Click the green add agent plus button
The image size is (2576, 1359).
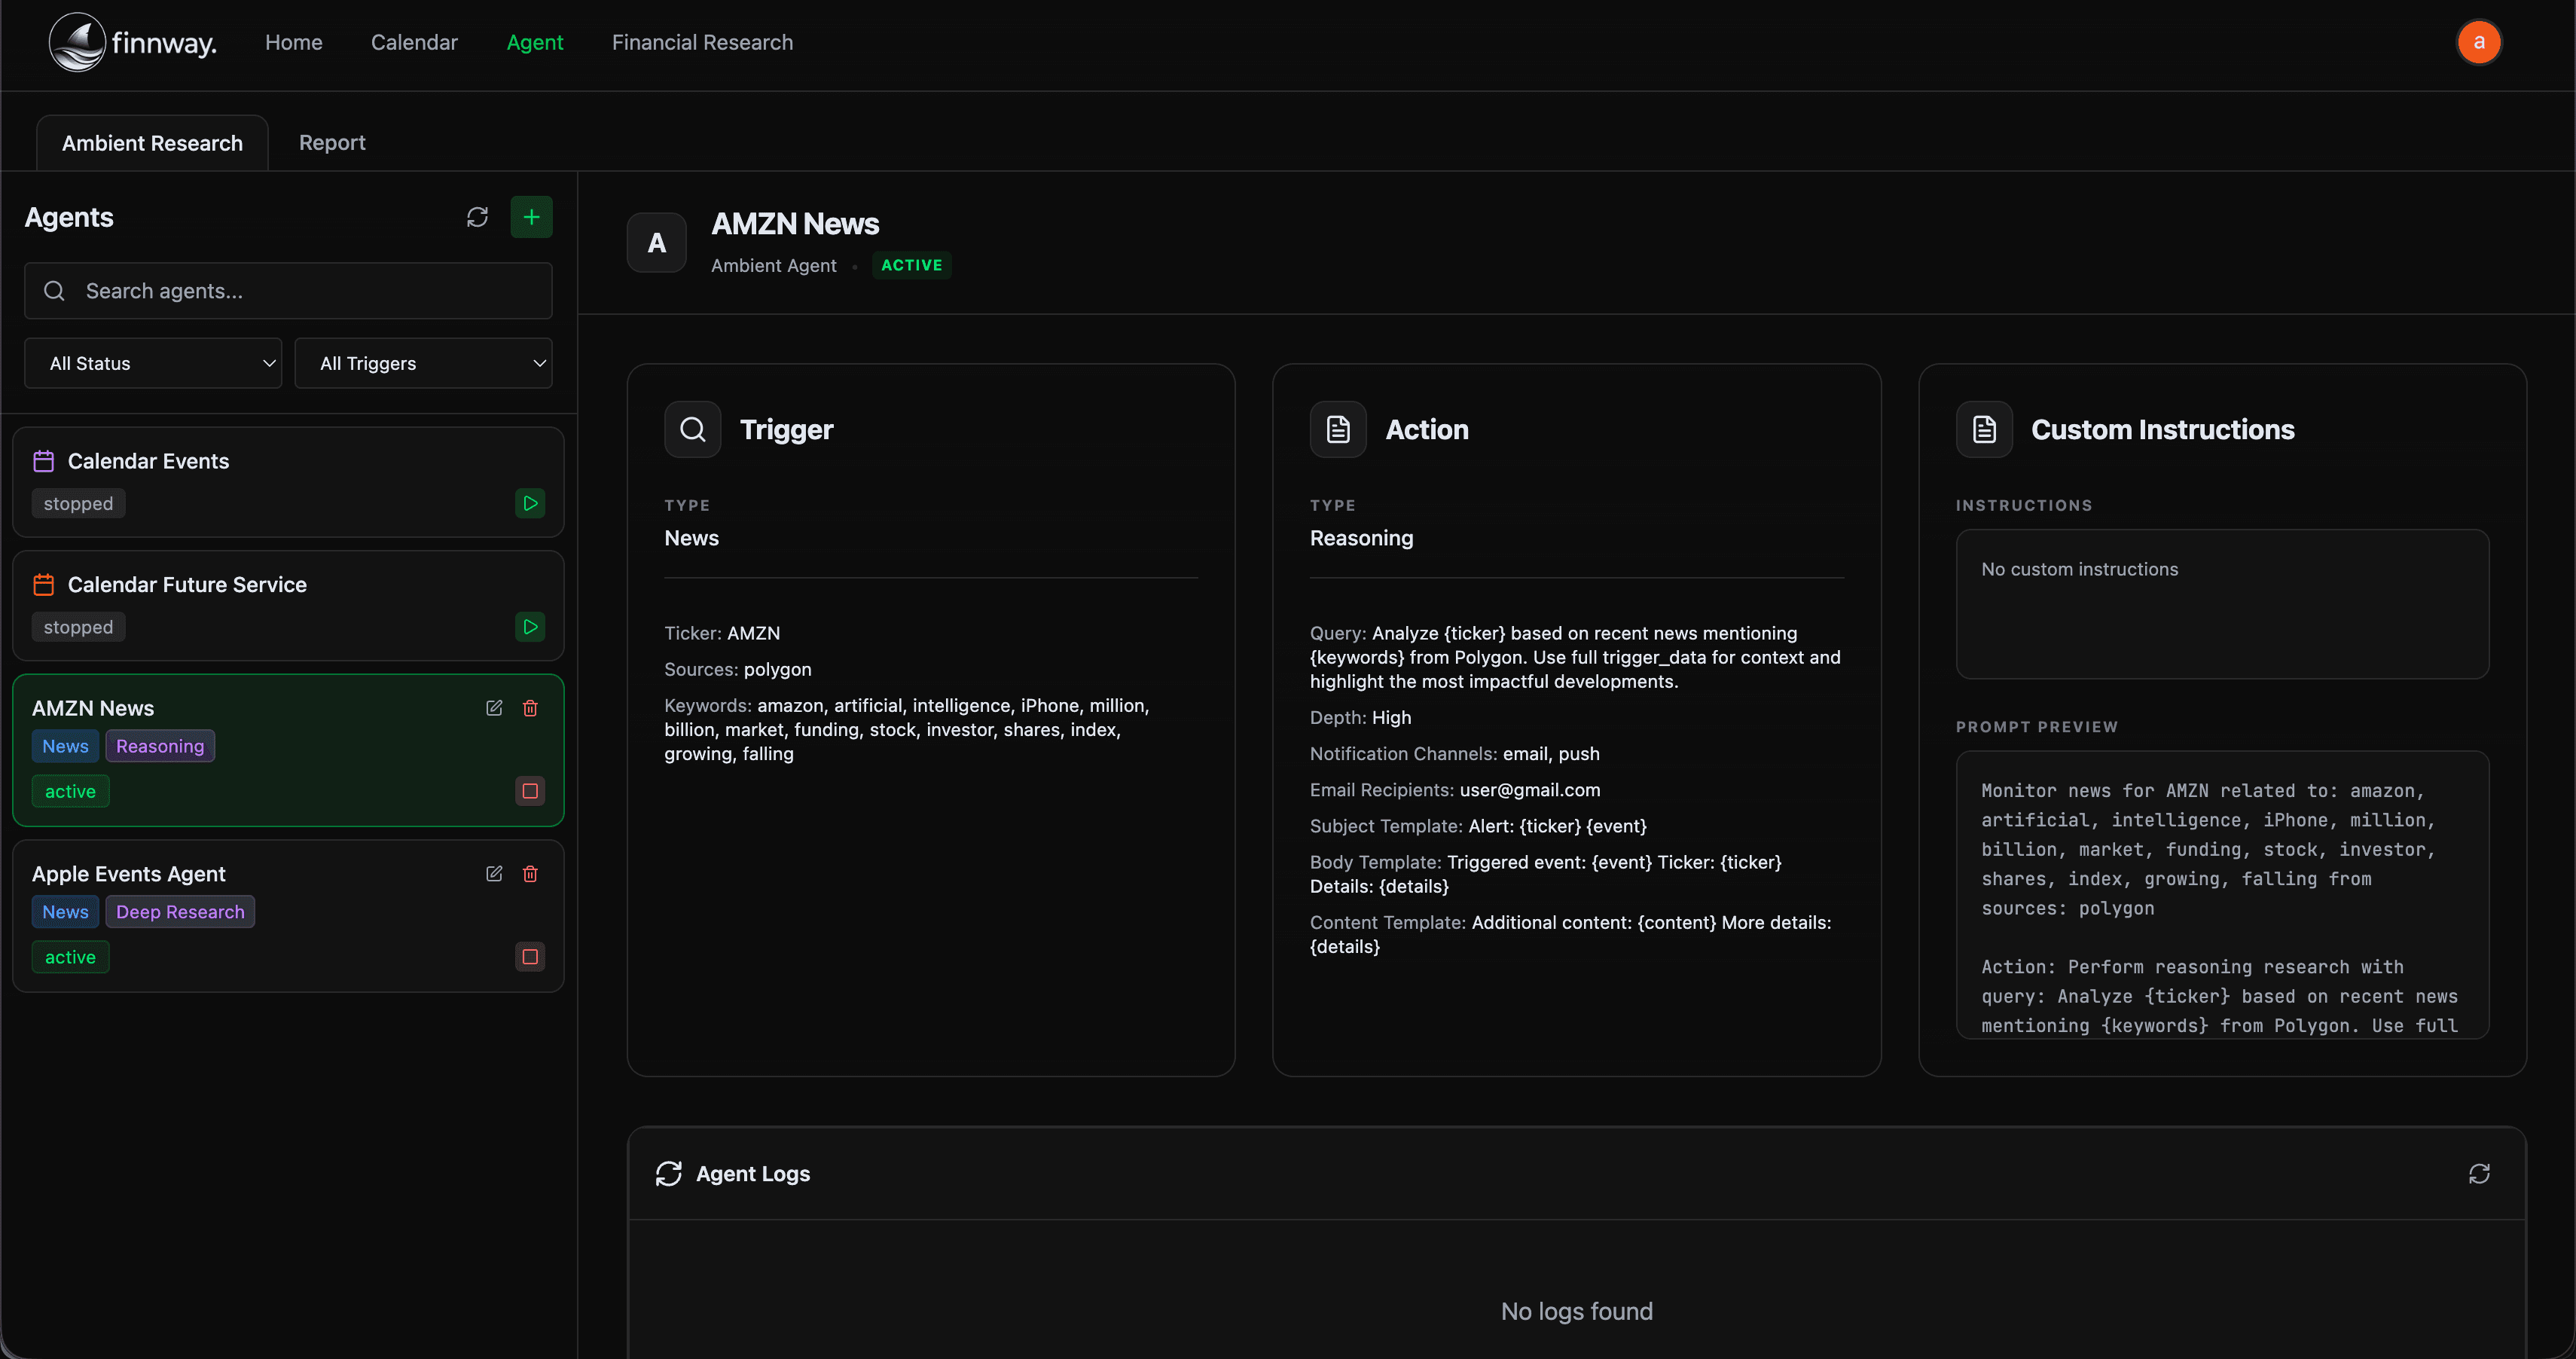point(531,217)
